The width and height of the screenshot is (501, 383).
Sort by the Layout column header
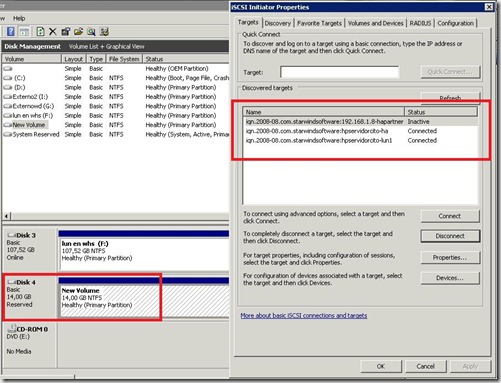click(x=74, y=59)
